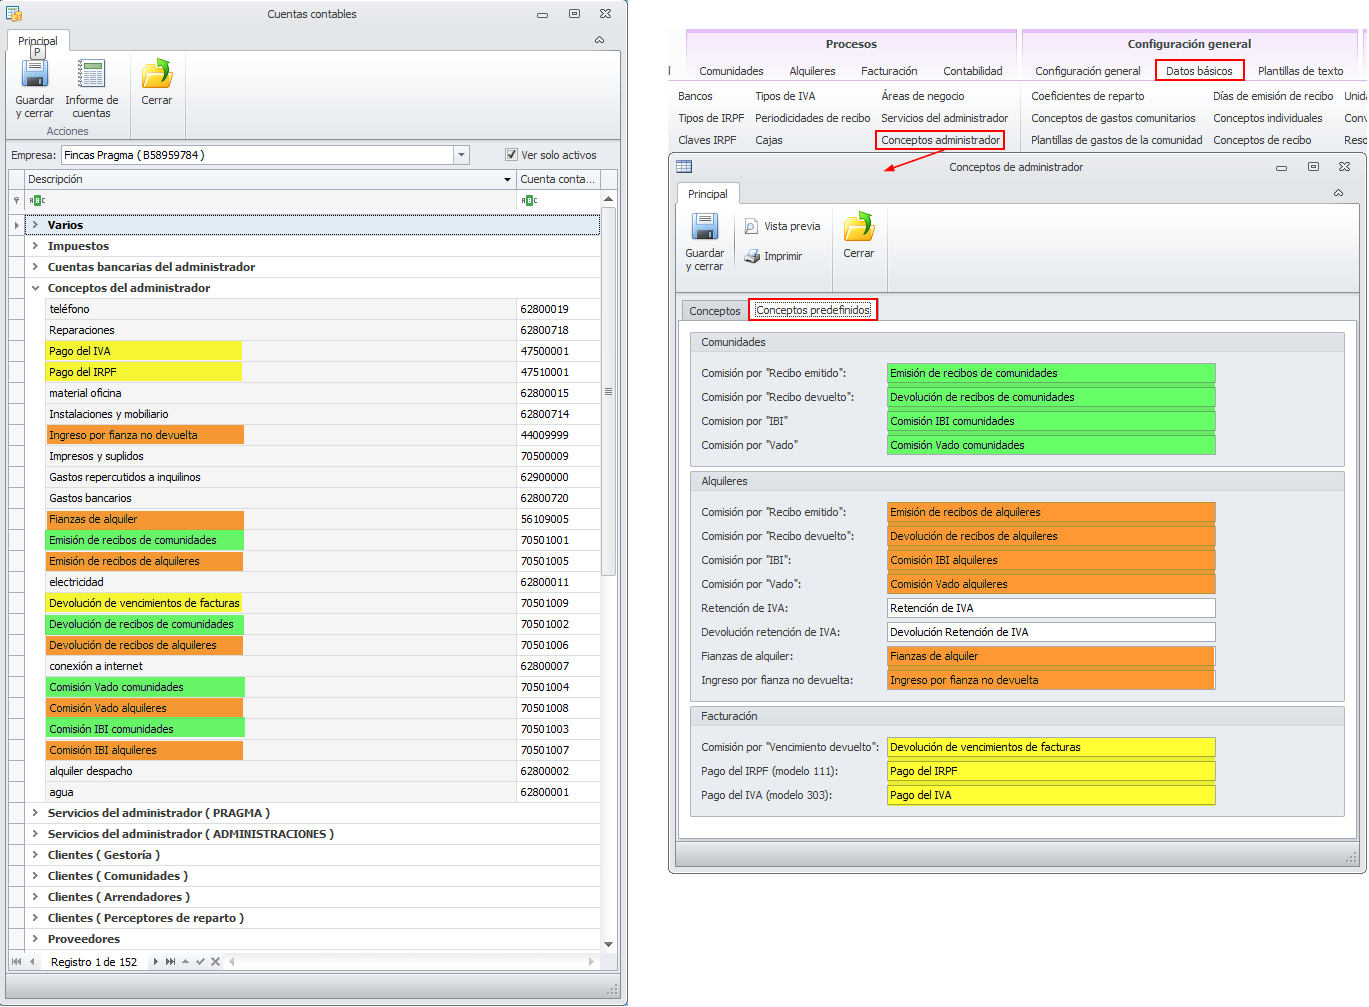1369x1007 pixels.
Task: Open the Empresa dropdown list
Action: (x=461, y=155)
